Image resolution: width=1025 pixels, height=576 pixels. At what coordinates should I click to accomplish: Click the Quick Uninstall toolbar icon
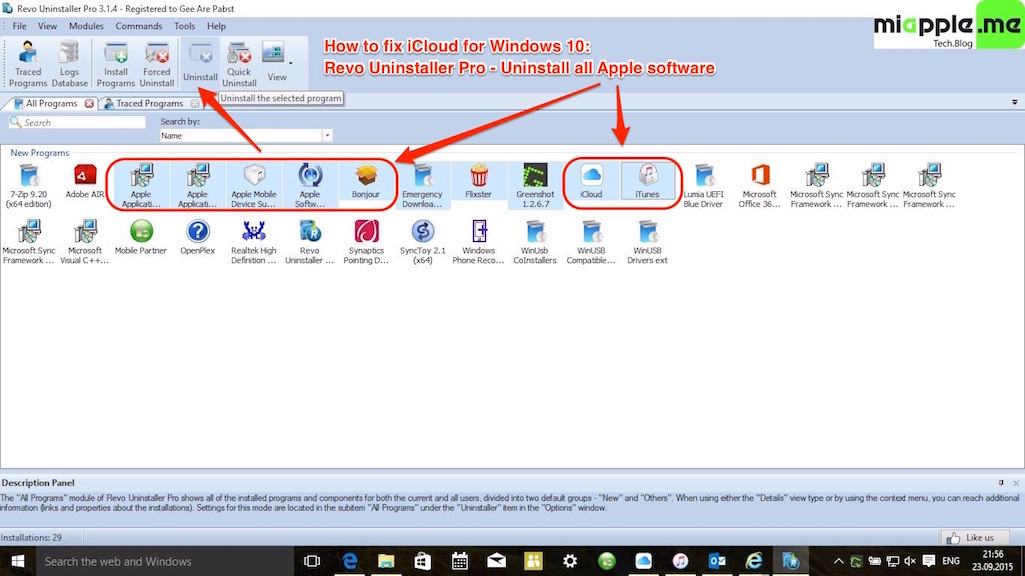coord(239,63)
